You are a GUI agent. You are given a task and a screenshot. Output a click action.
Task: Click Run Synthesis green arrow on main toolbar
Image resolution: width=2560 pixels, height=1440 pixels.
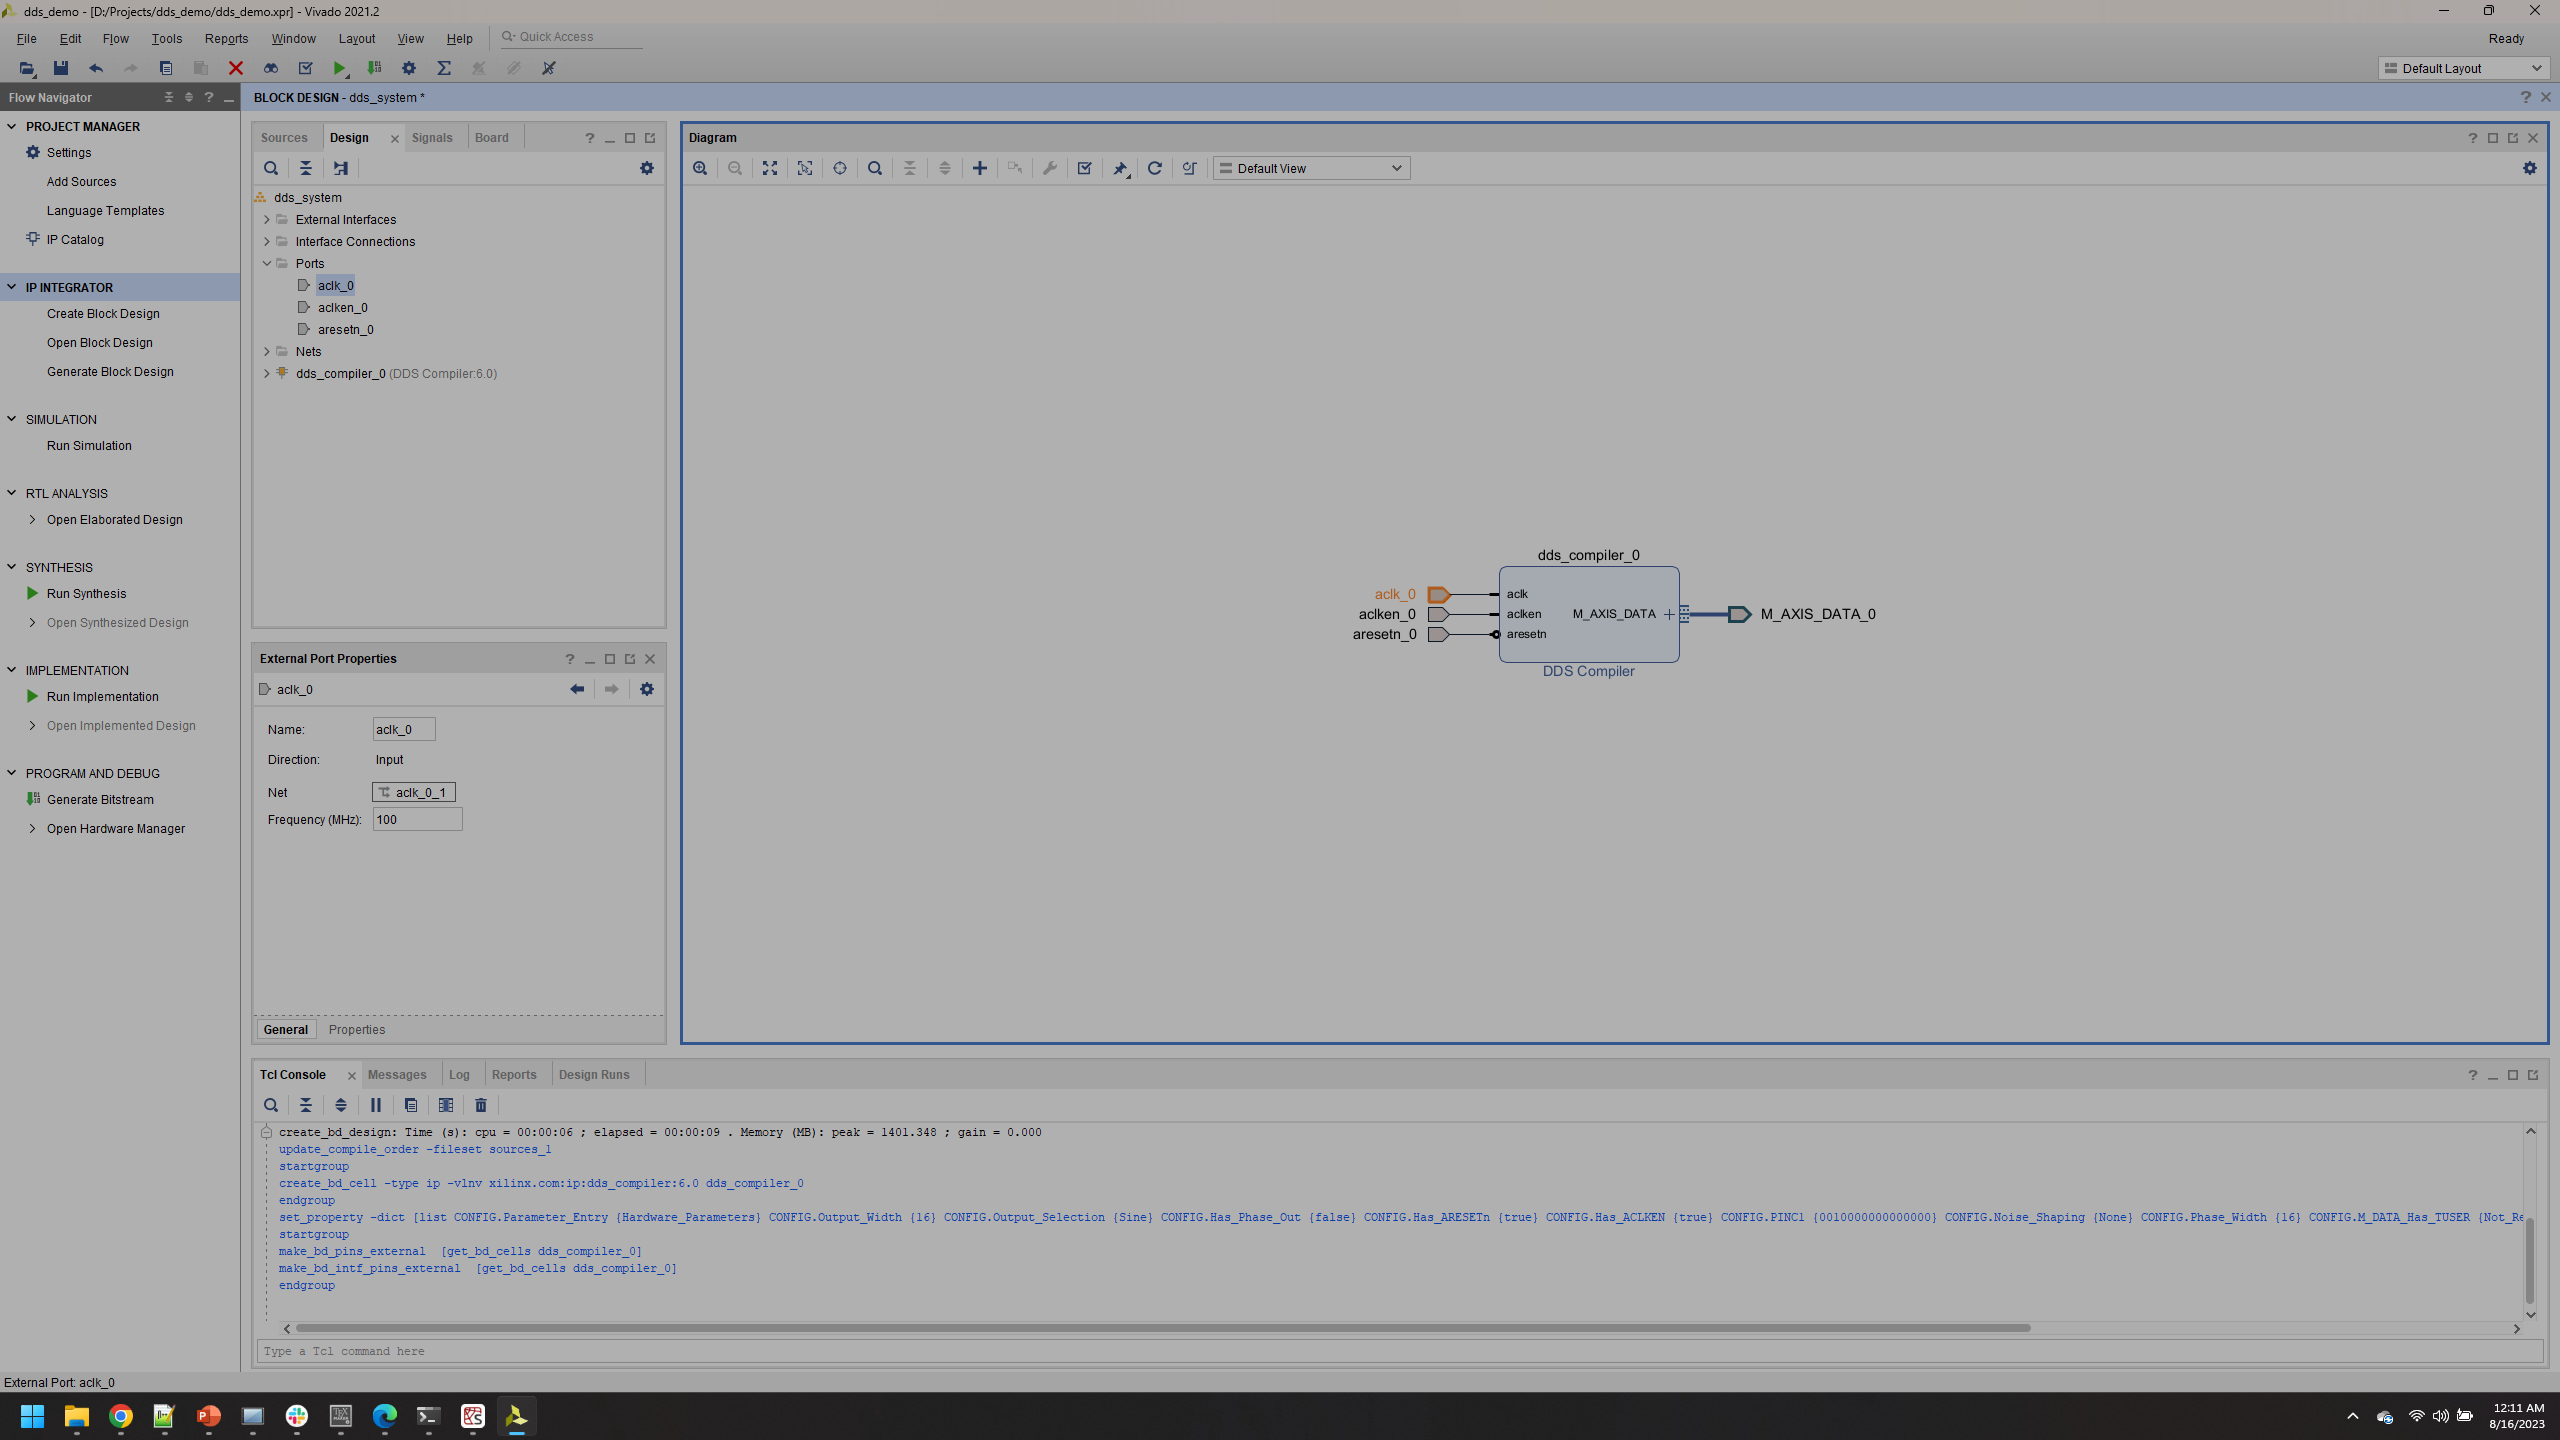click(340, 68)
